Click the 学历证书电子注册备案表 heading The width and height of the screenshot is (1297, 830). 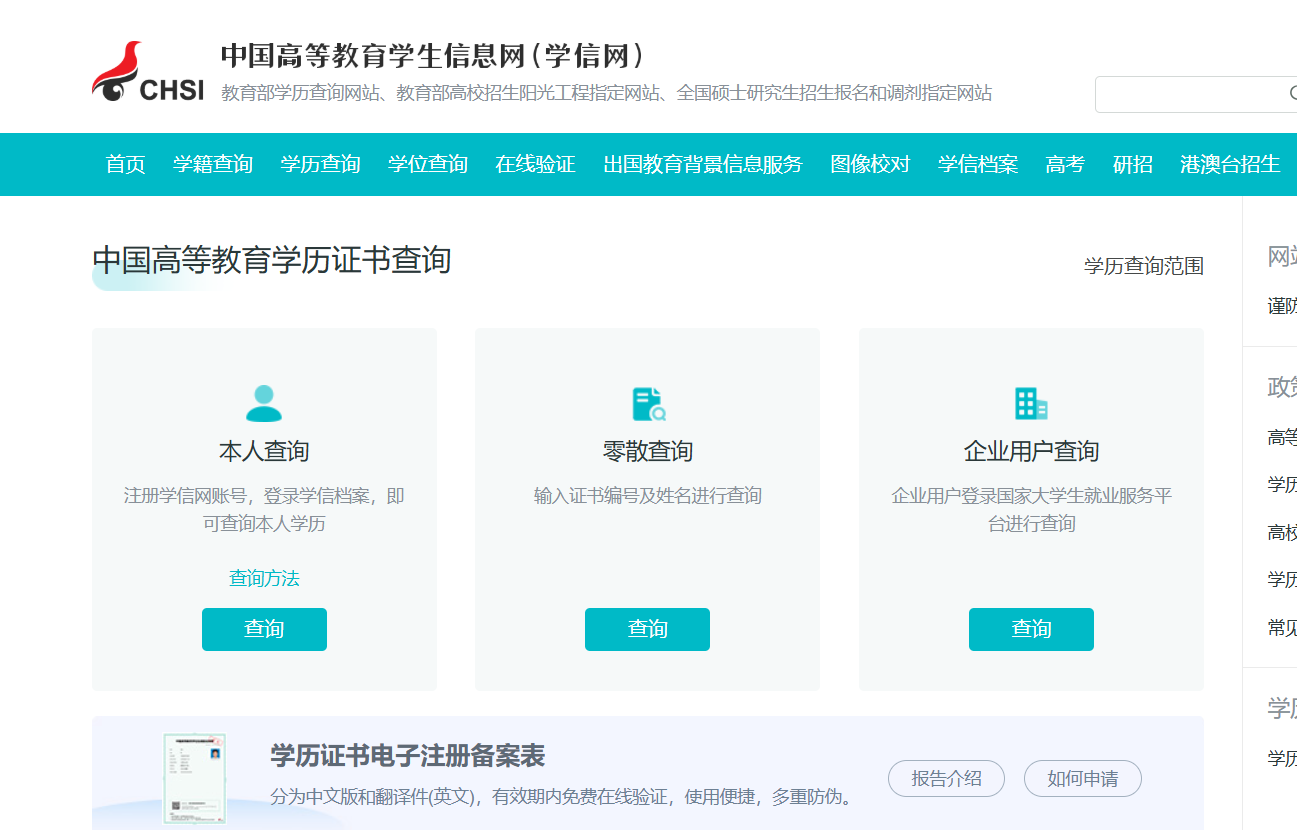click(x=408, y=755)
